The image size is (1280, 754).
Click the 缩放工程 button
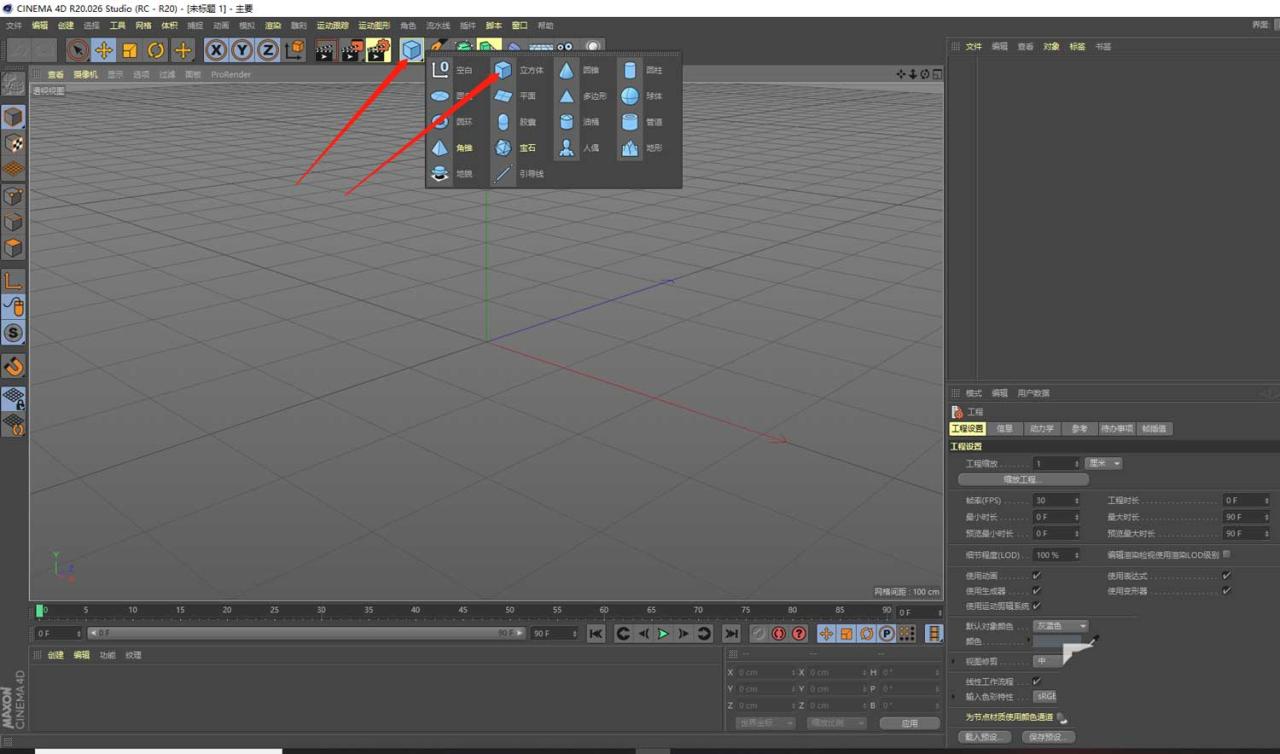1024,480
